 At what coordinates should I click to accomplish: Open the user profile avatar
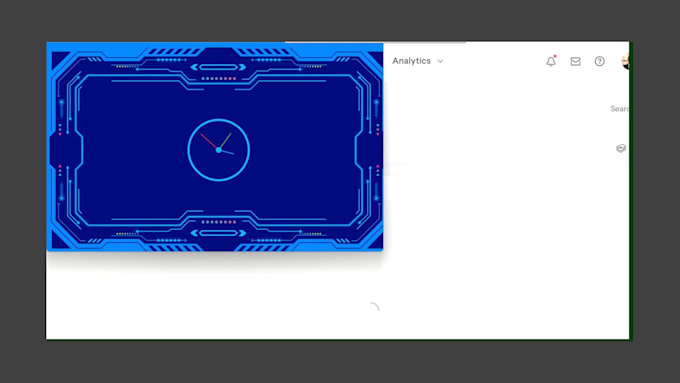pyautogui.click(x=625, y=61)
